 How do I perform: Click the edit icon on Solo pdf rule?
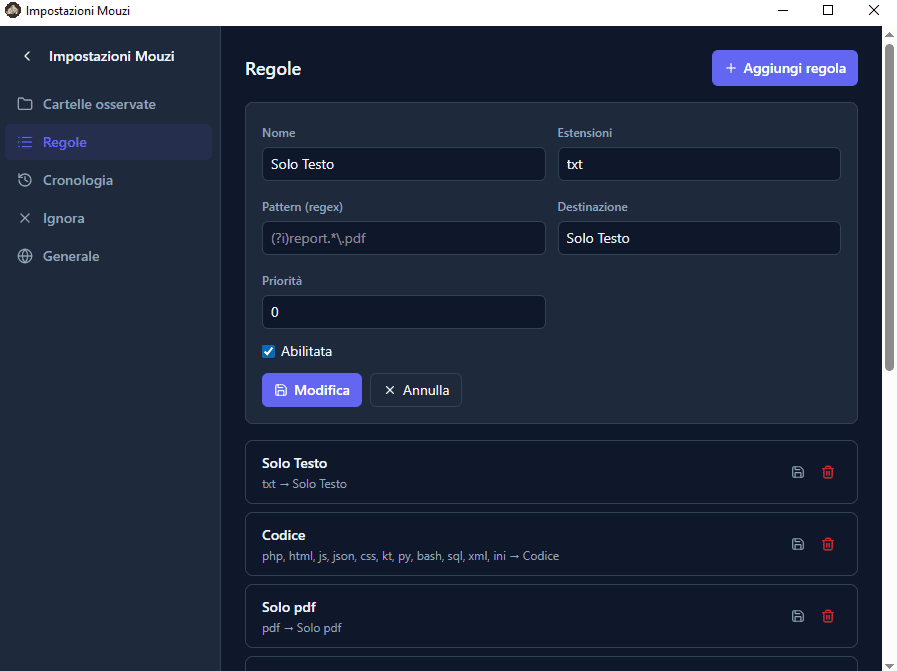tap(797, 616)
